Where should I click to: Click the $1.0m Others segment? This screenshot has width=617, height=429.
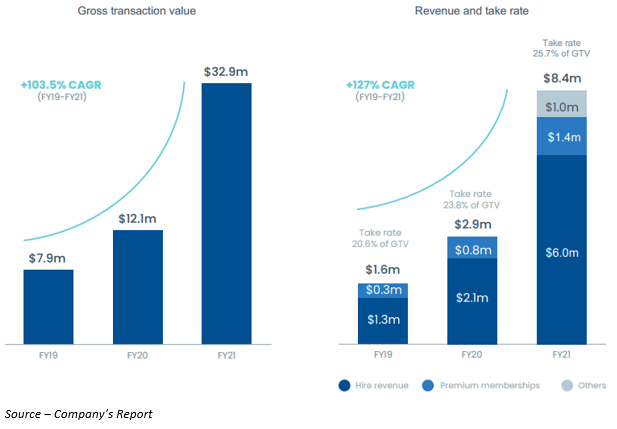[562, 104]
